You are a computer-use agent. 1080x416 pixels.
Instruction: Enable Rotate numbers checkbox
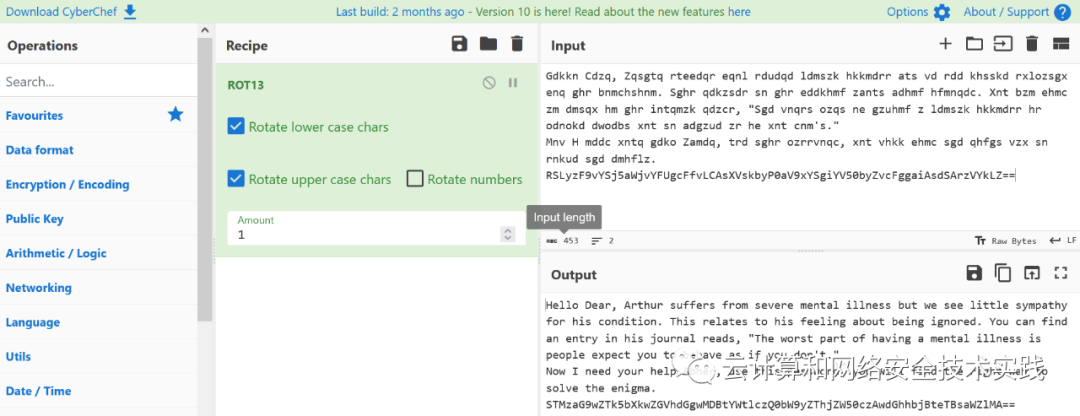coord(415,179)
